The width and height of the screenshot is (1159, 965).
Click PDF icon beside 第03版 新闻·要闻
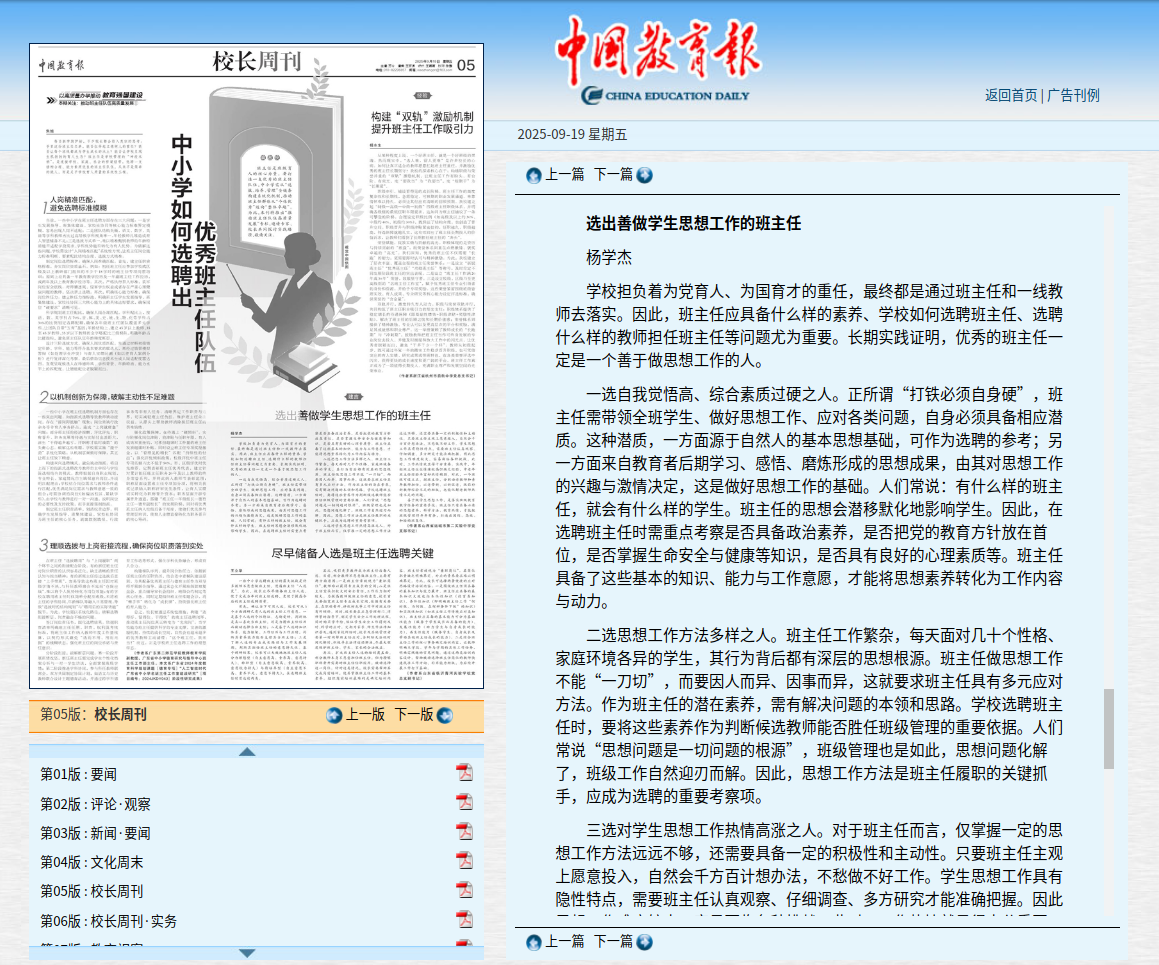click(464, 832)
